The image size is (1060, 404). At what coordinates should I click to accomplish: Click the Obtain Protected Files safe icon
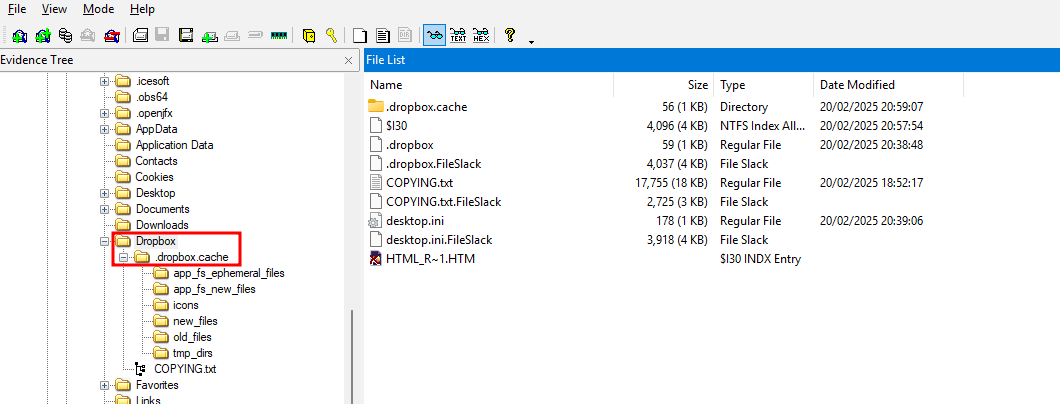pyautogui.click(x=309, y=35)
